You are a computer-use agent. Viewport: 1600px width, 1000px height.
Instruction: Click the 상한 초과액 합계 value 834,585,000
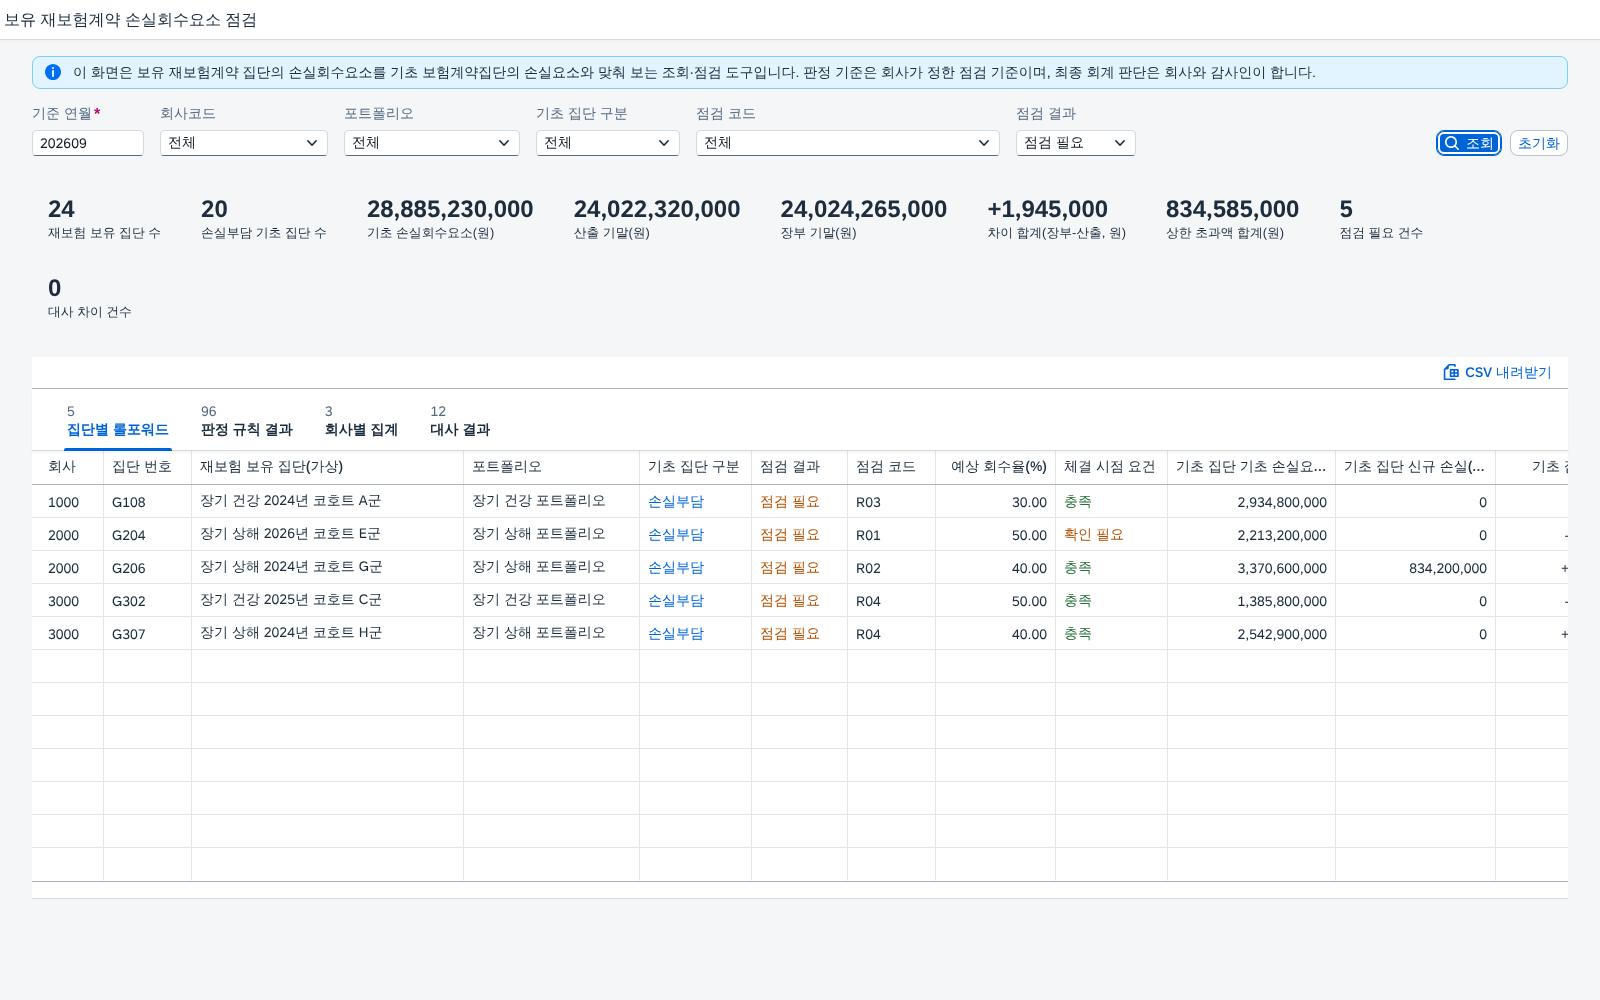(1232, 209)
